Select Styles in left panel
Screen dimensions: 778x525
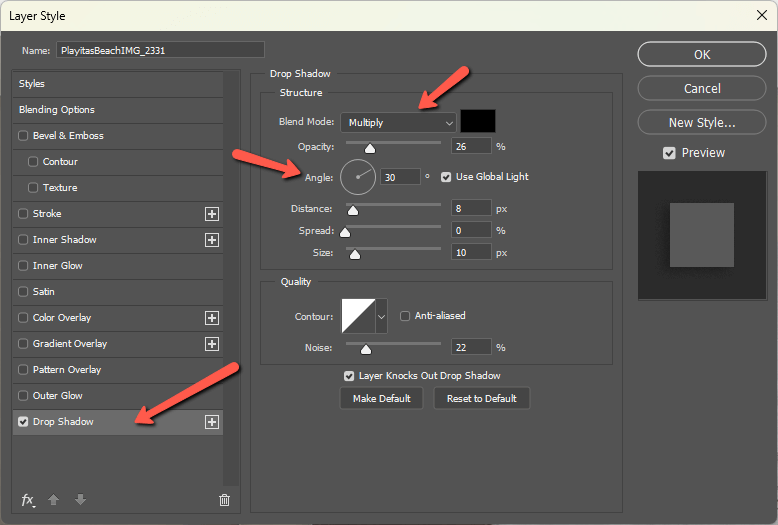click(118, 84)
